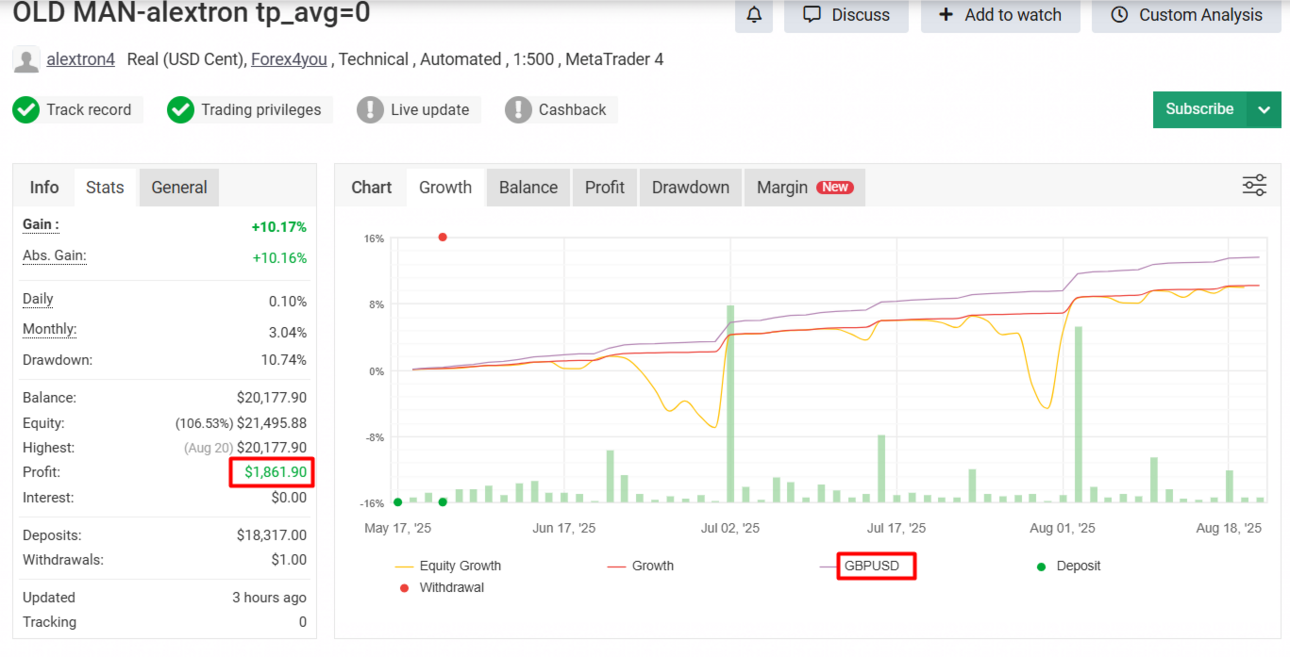Click the tall green bar after Aug 01

[x=1078, y=414]
